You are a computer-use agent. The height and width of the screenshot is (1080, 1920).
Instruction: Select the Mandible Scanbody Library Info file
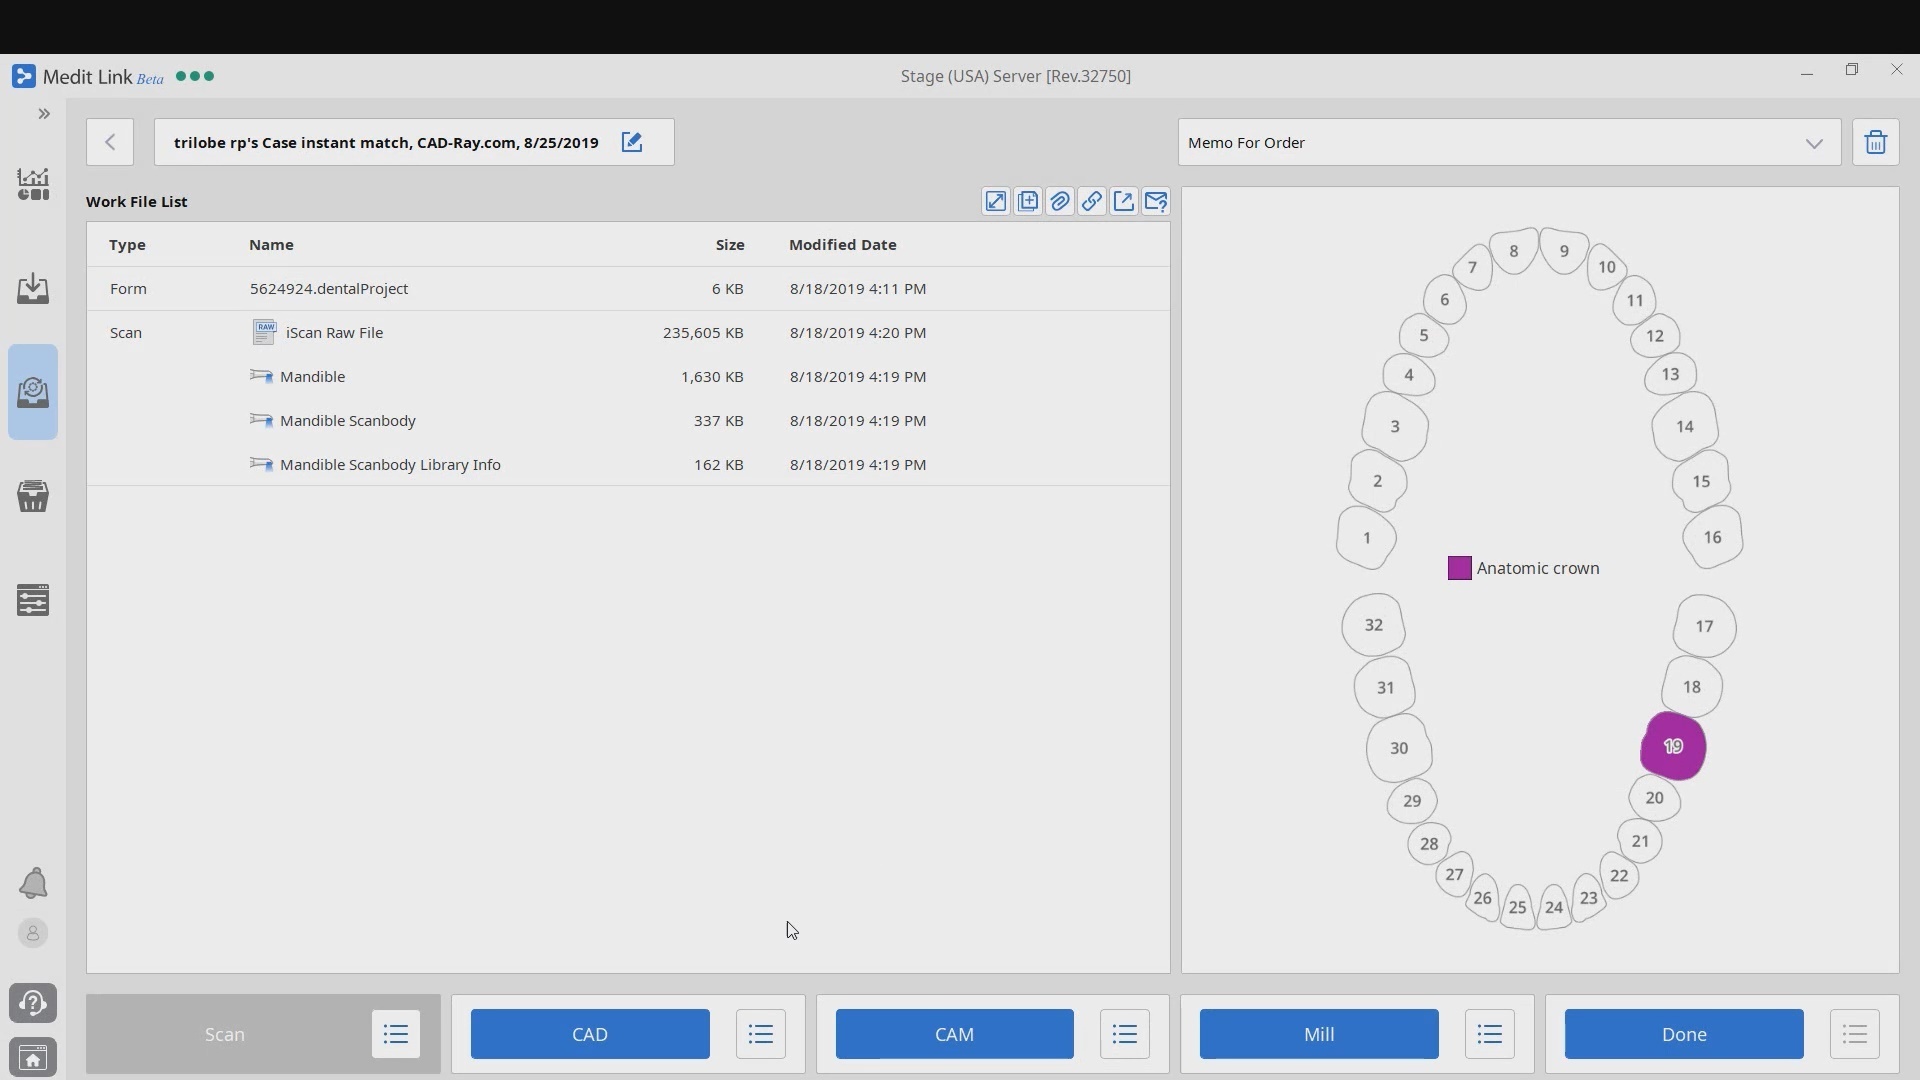(x=628, y=465)
